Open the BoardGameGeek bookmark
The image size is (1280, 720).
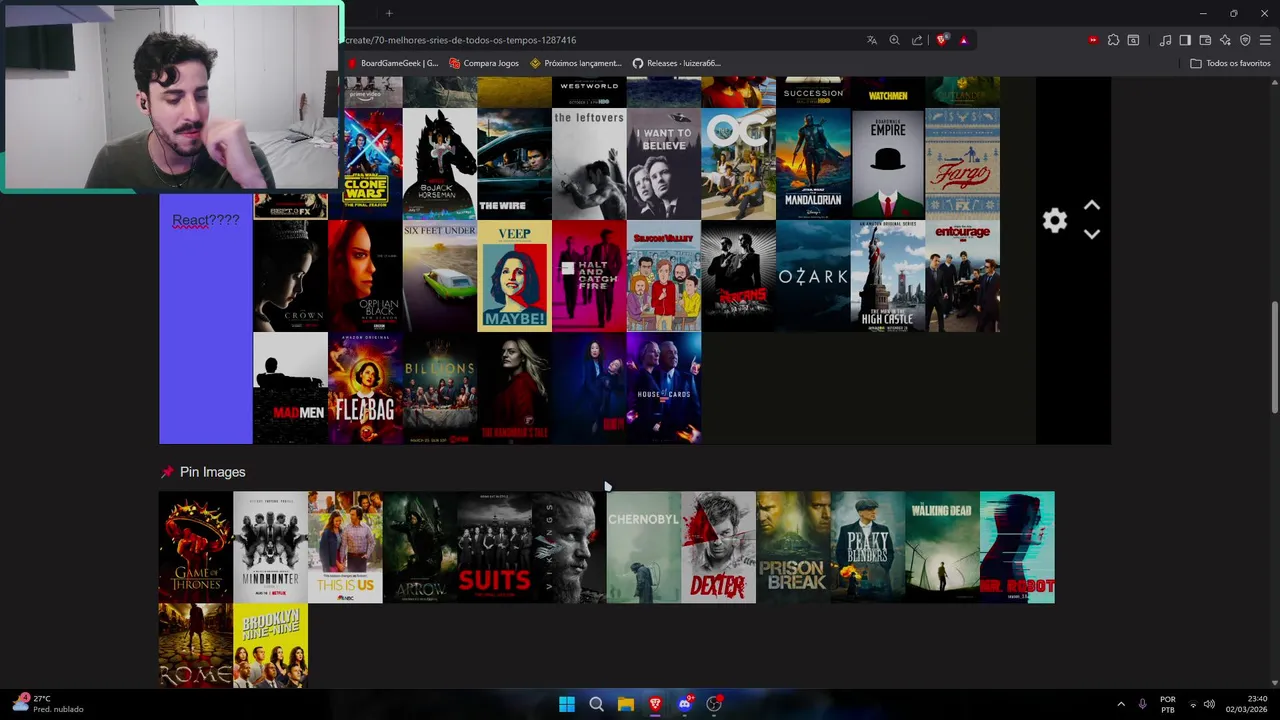tap(392, 63)
